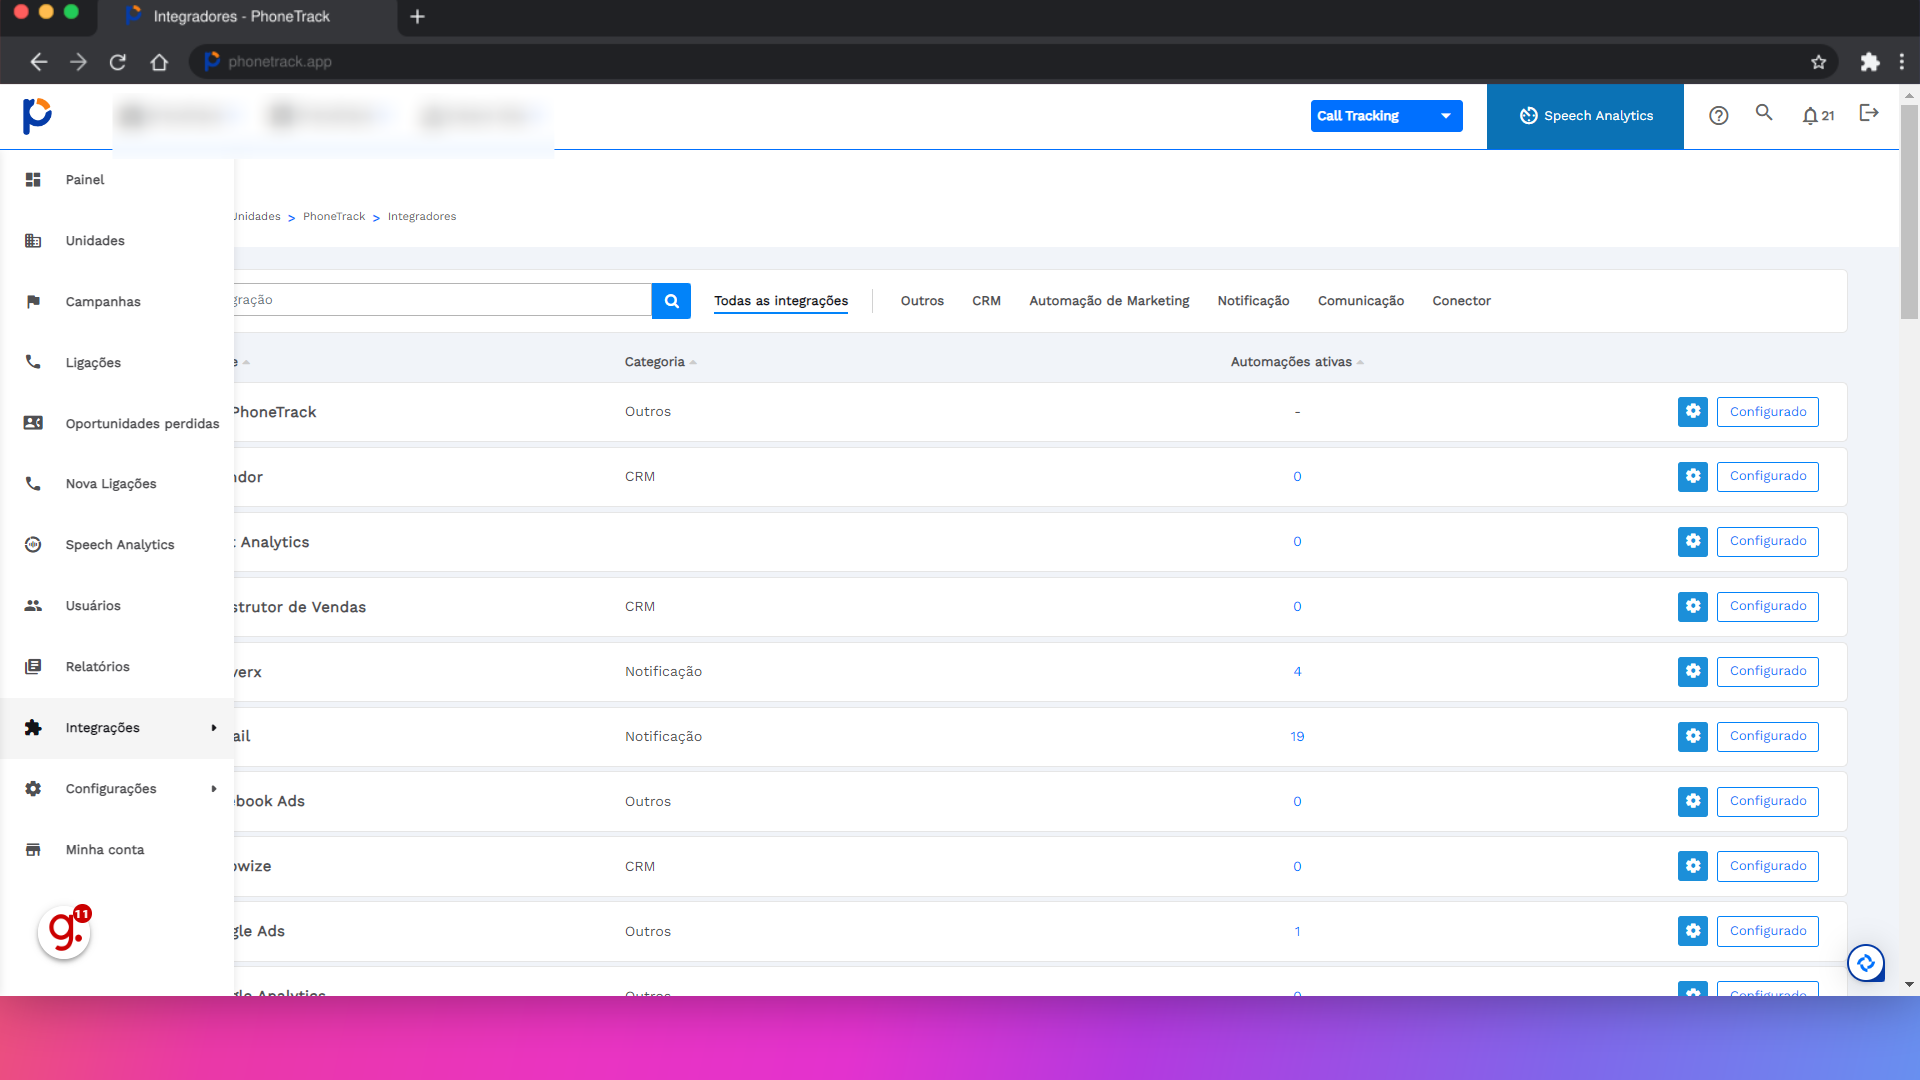The width and height of the screenshot is (1920, 1080).
Task: Open a new browser tab
Action: [x=418, y=17]
